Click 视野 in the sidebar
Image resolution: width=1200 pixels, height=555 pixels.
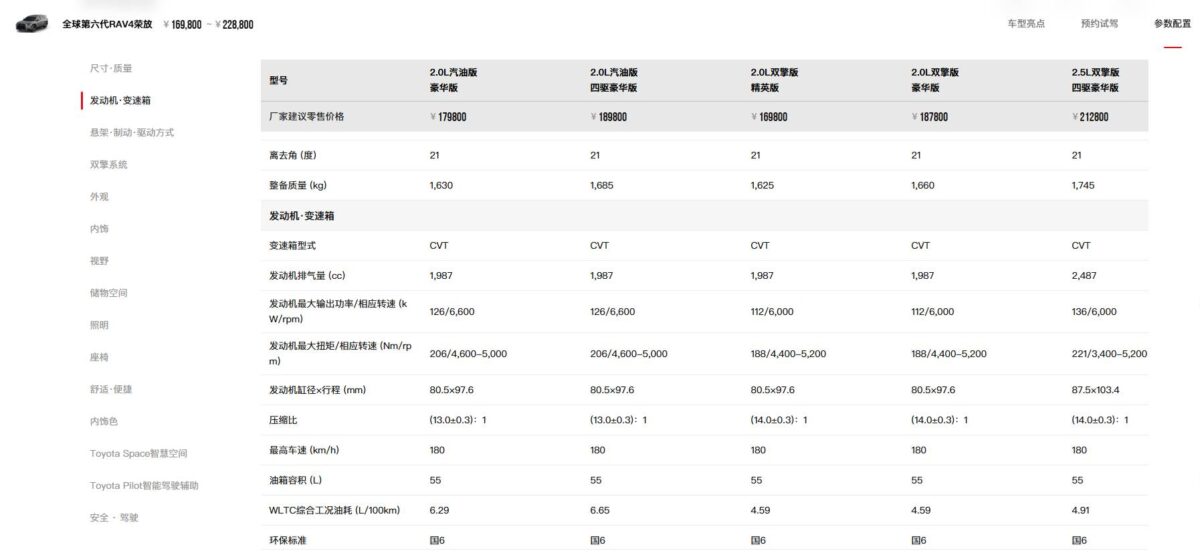click(x=99, y=261)
